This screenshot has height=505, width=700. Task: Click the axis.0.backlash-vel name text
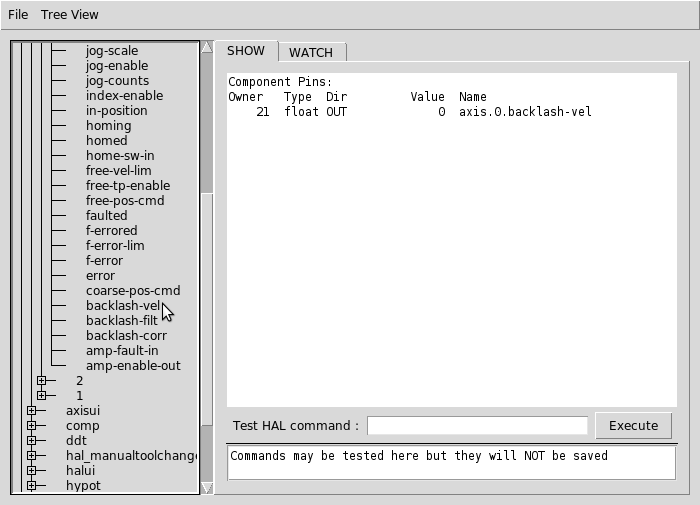[x=525, y=112]
